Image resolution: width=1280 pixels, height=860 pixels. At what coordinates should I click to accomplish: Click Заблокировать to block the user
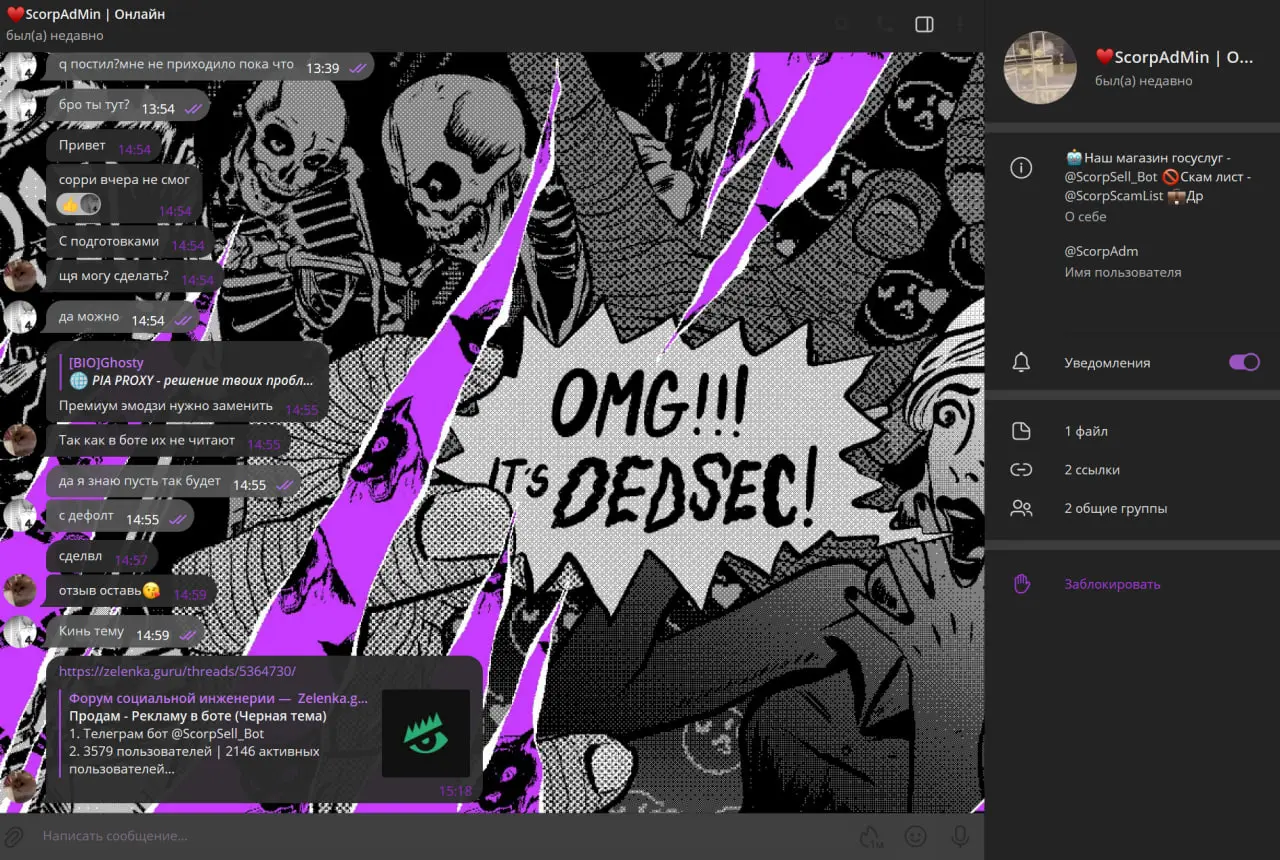pyautogui.click(x=1112, y=584)
